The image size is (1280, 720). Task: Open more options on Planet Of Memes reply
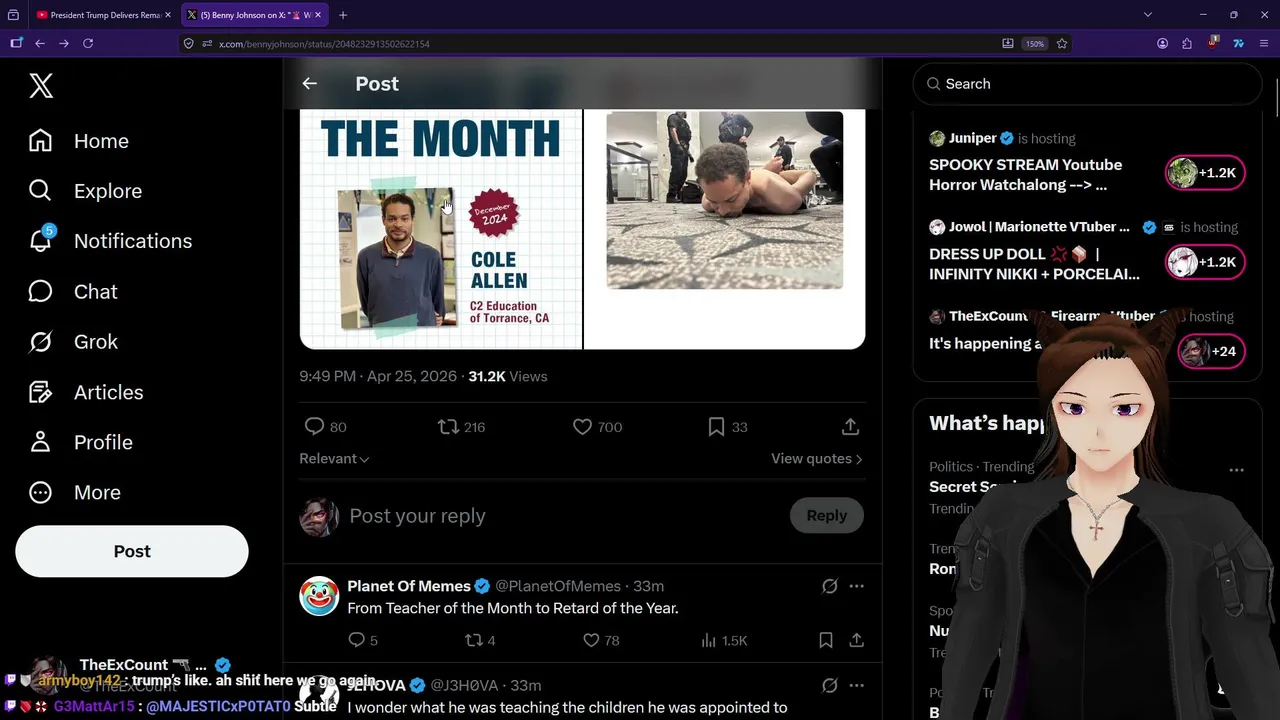[x=856, y=587]
